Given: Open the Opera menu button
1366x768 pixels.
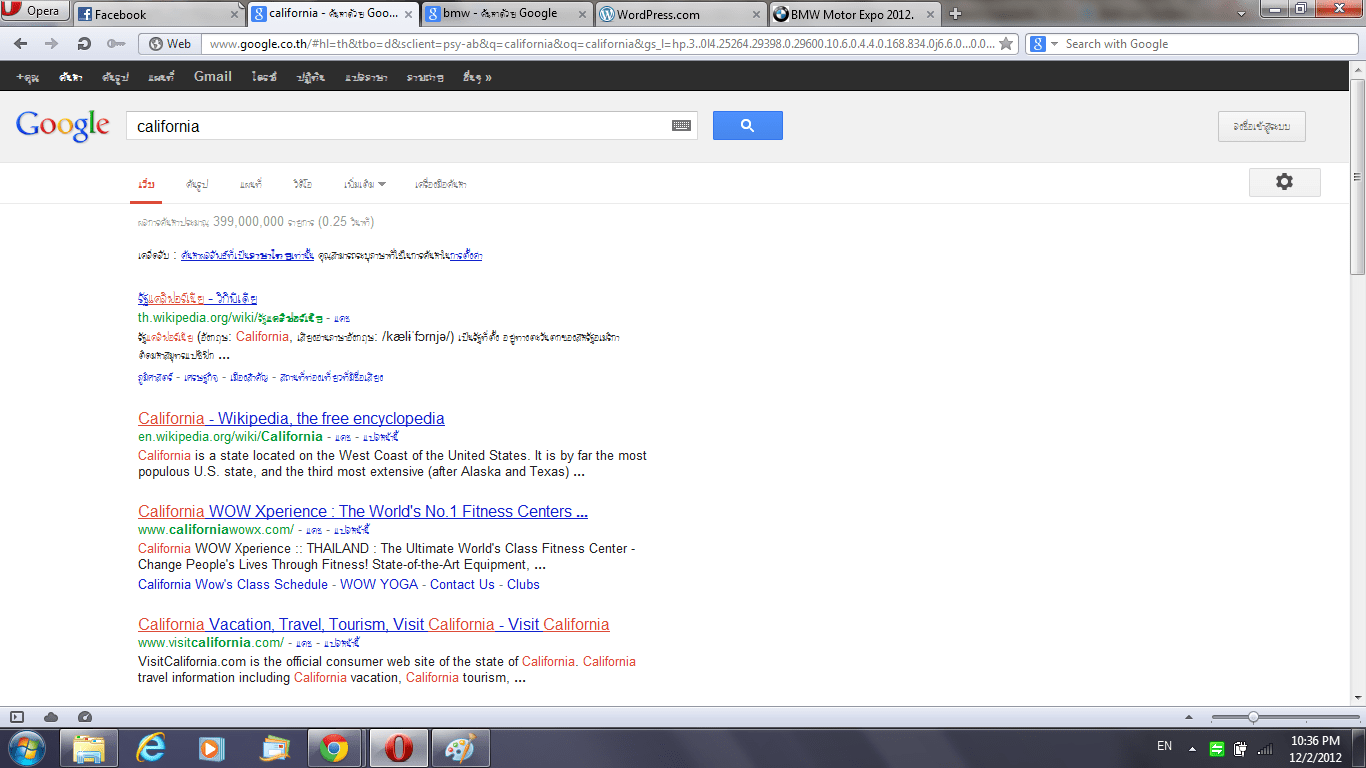Looking at the screenshot, I should [36, 12].
